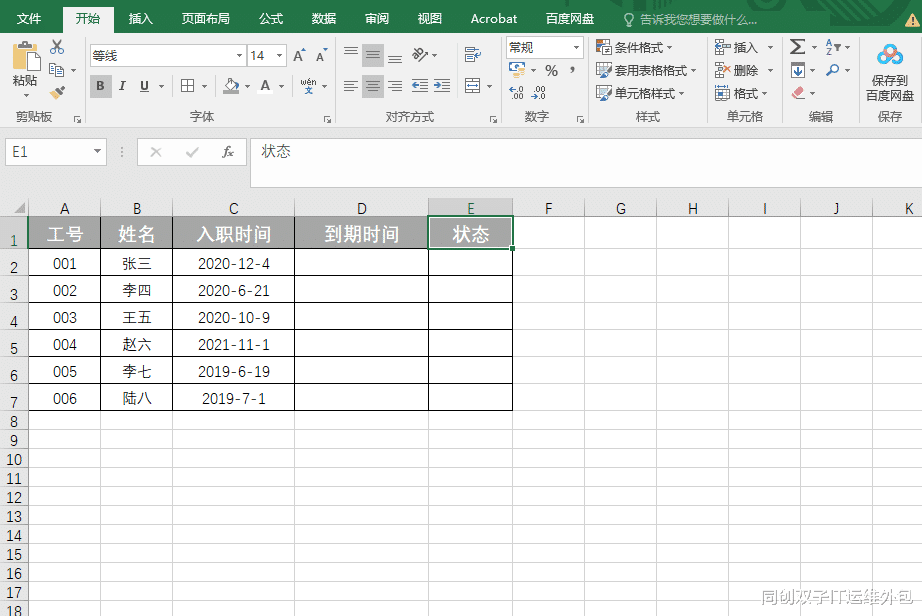Switch to the 插入 ribbon tab
The width and height of the screenshot is (922, 616).
click(140, 17)
